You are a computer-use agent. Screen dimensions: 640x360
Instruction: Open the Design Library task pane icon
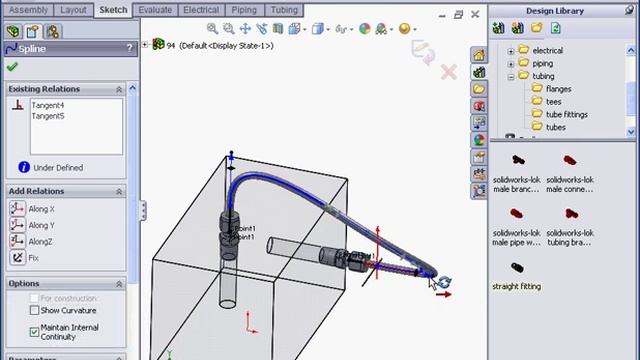[x=479, y=72]
